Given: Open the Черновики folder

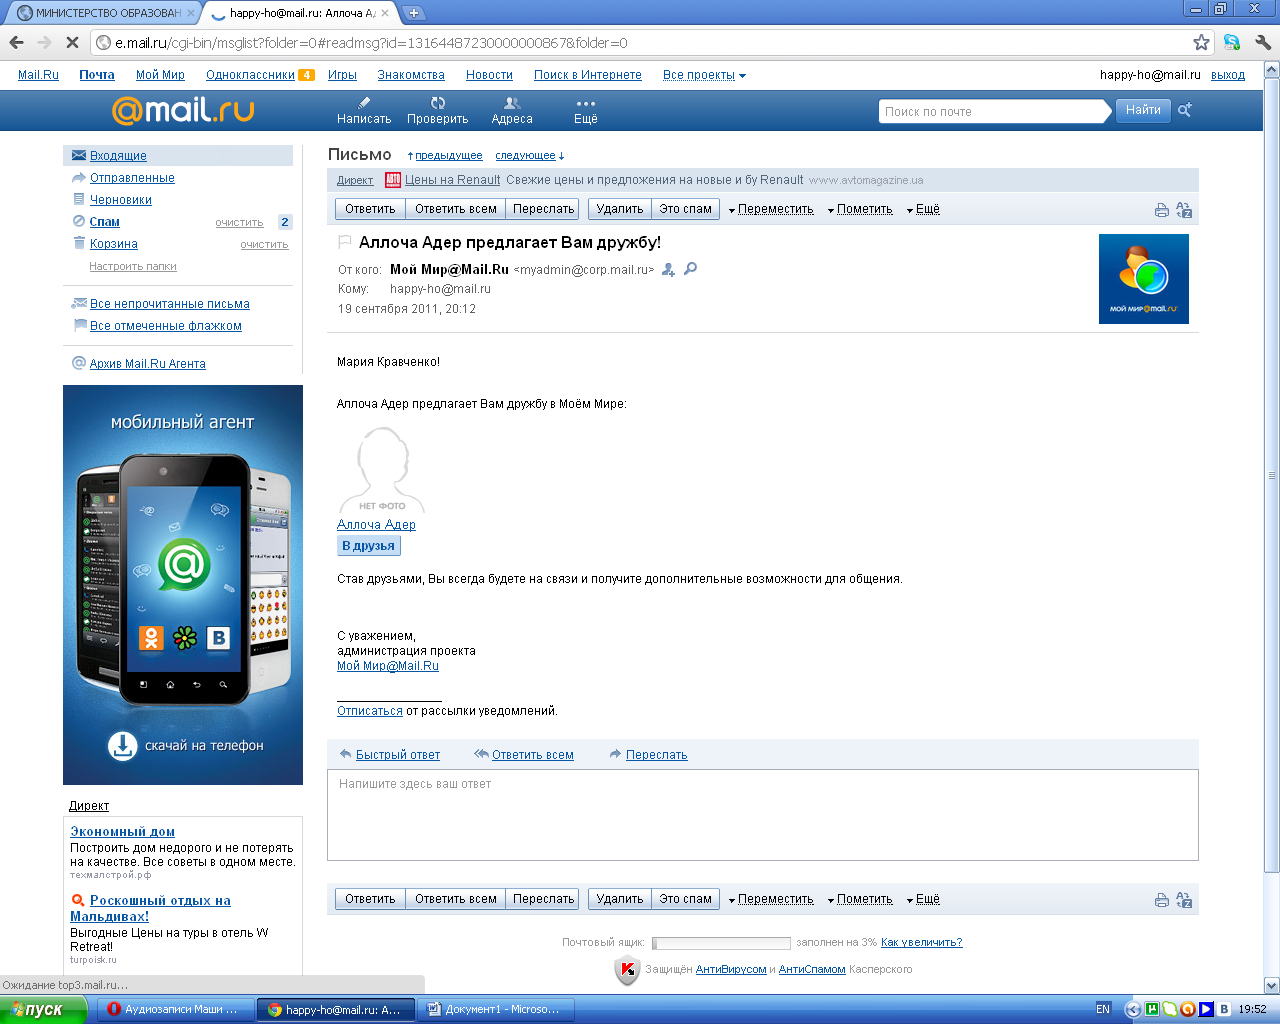Looking at the screenshot, I should pos(121,200).
